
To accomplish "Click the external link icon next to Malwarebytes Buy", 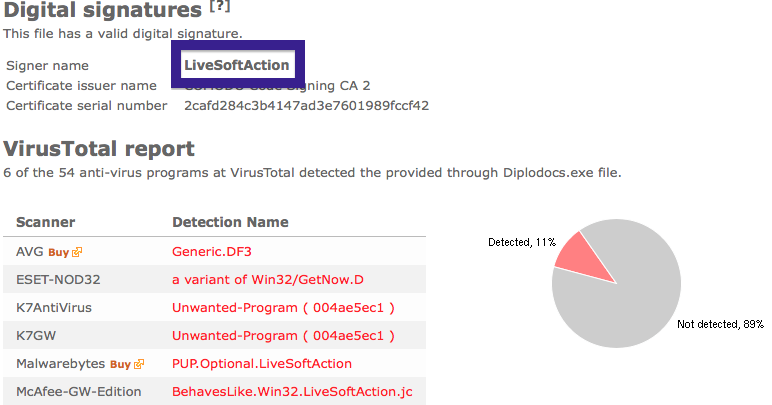I will [139, 364].
